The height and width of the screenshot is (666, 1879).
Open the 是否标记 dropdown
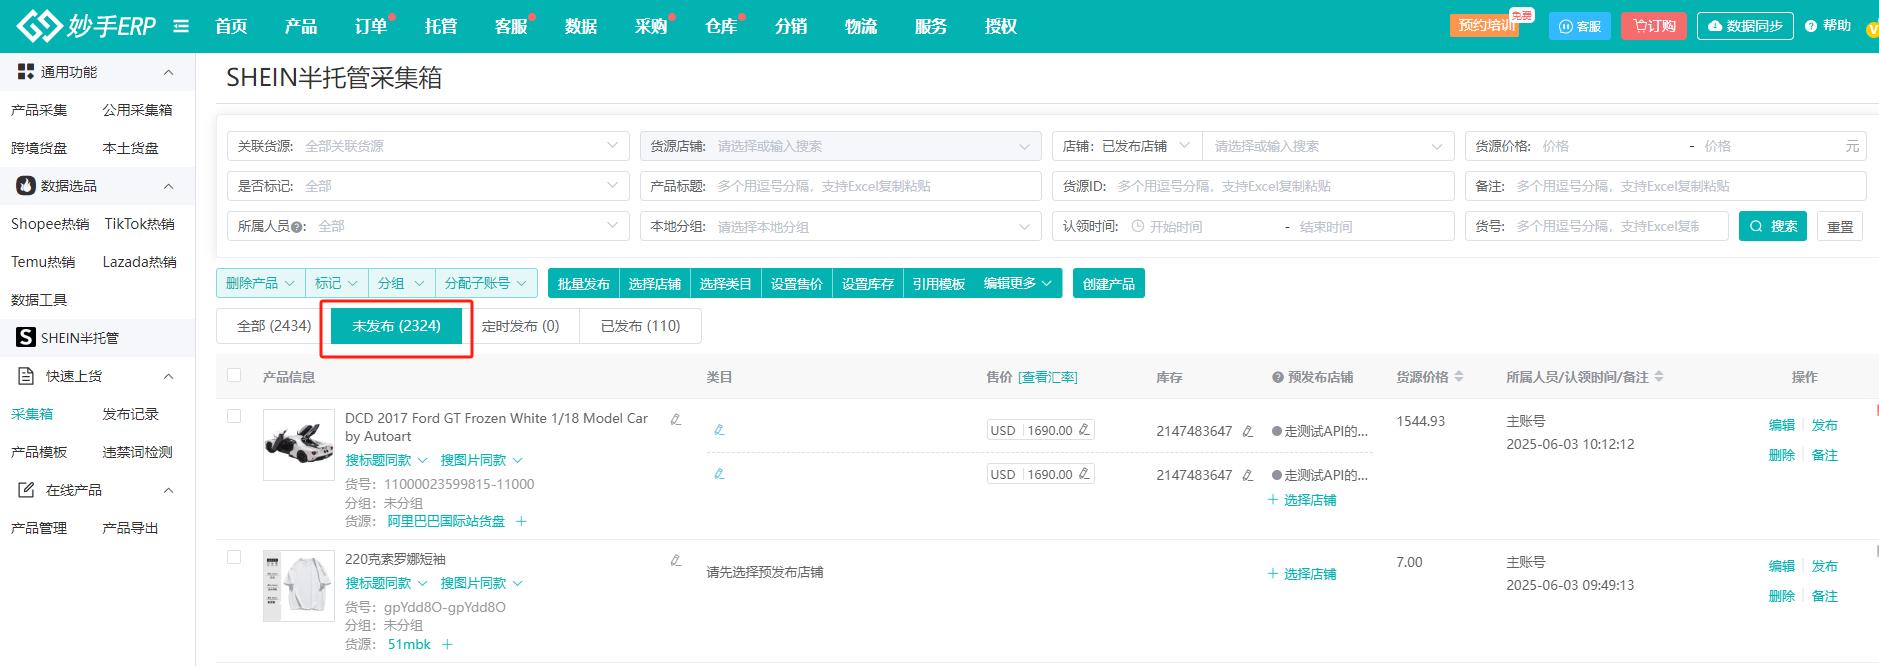pos(428,186)
